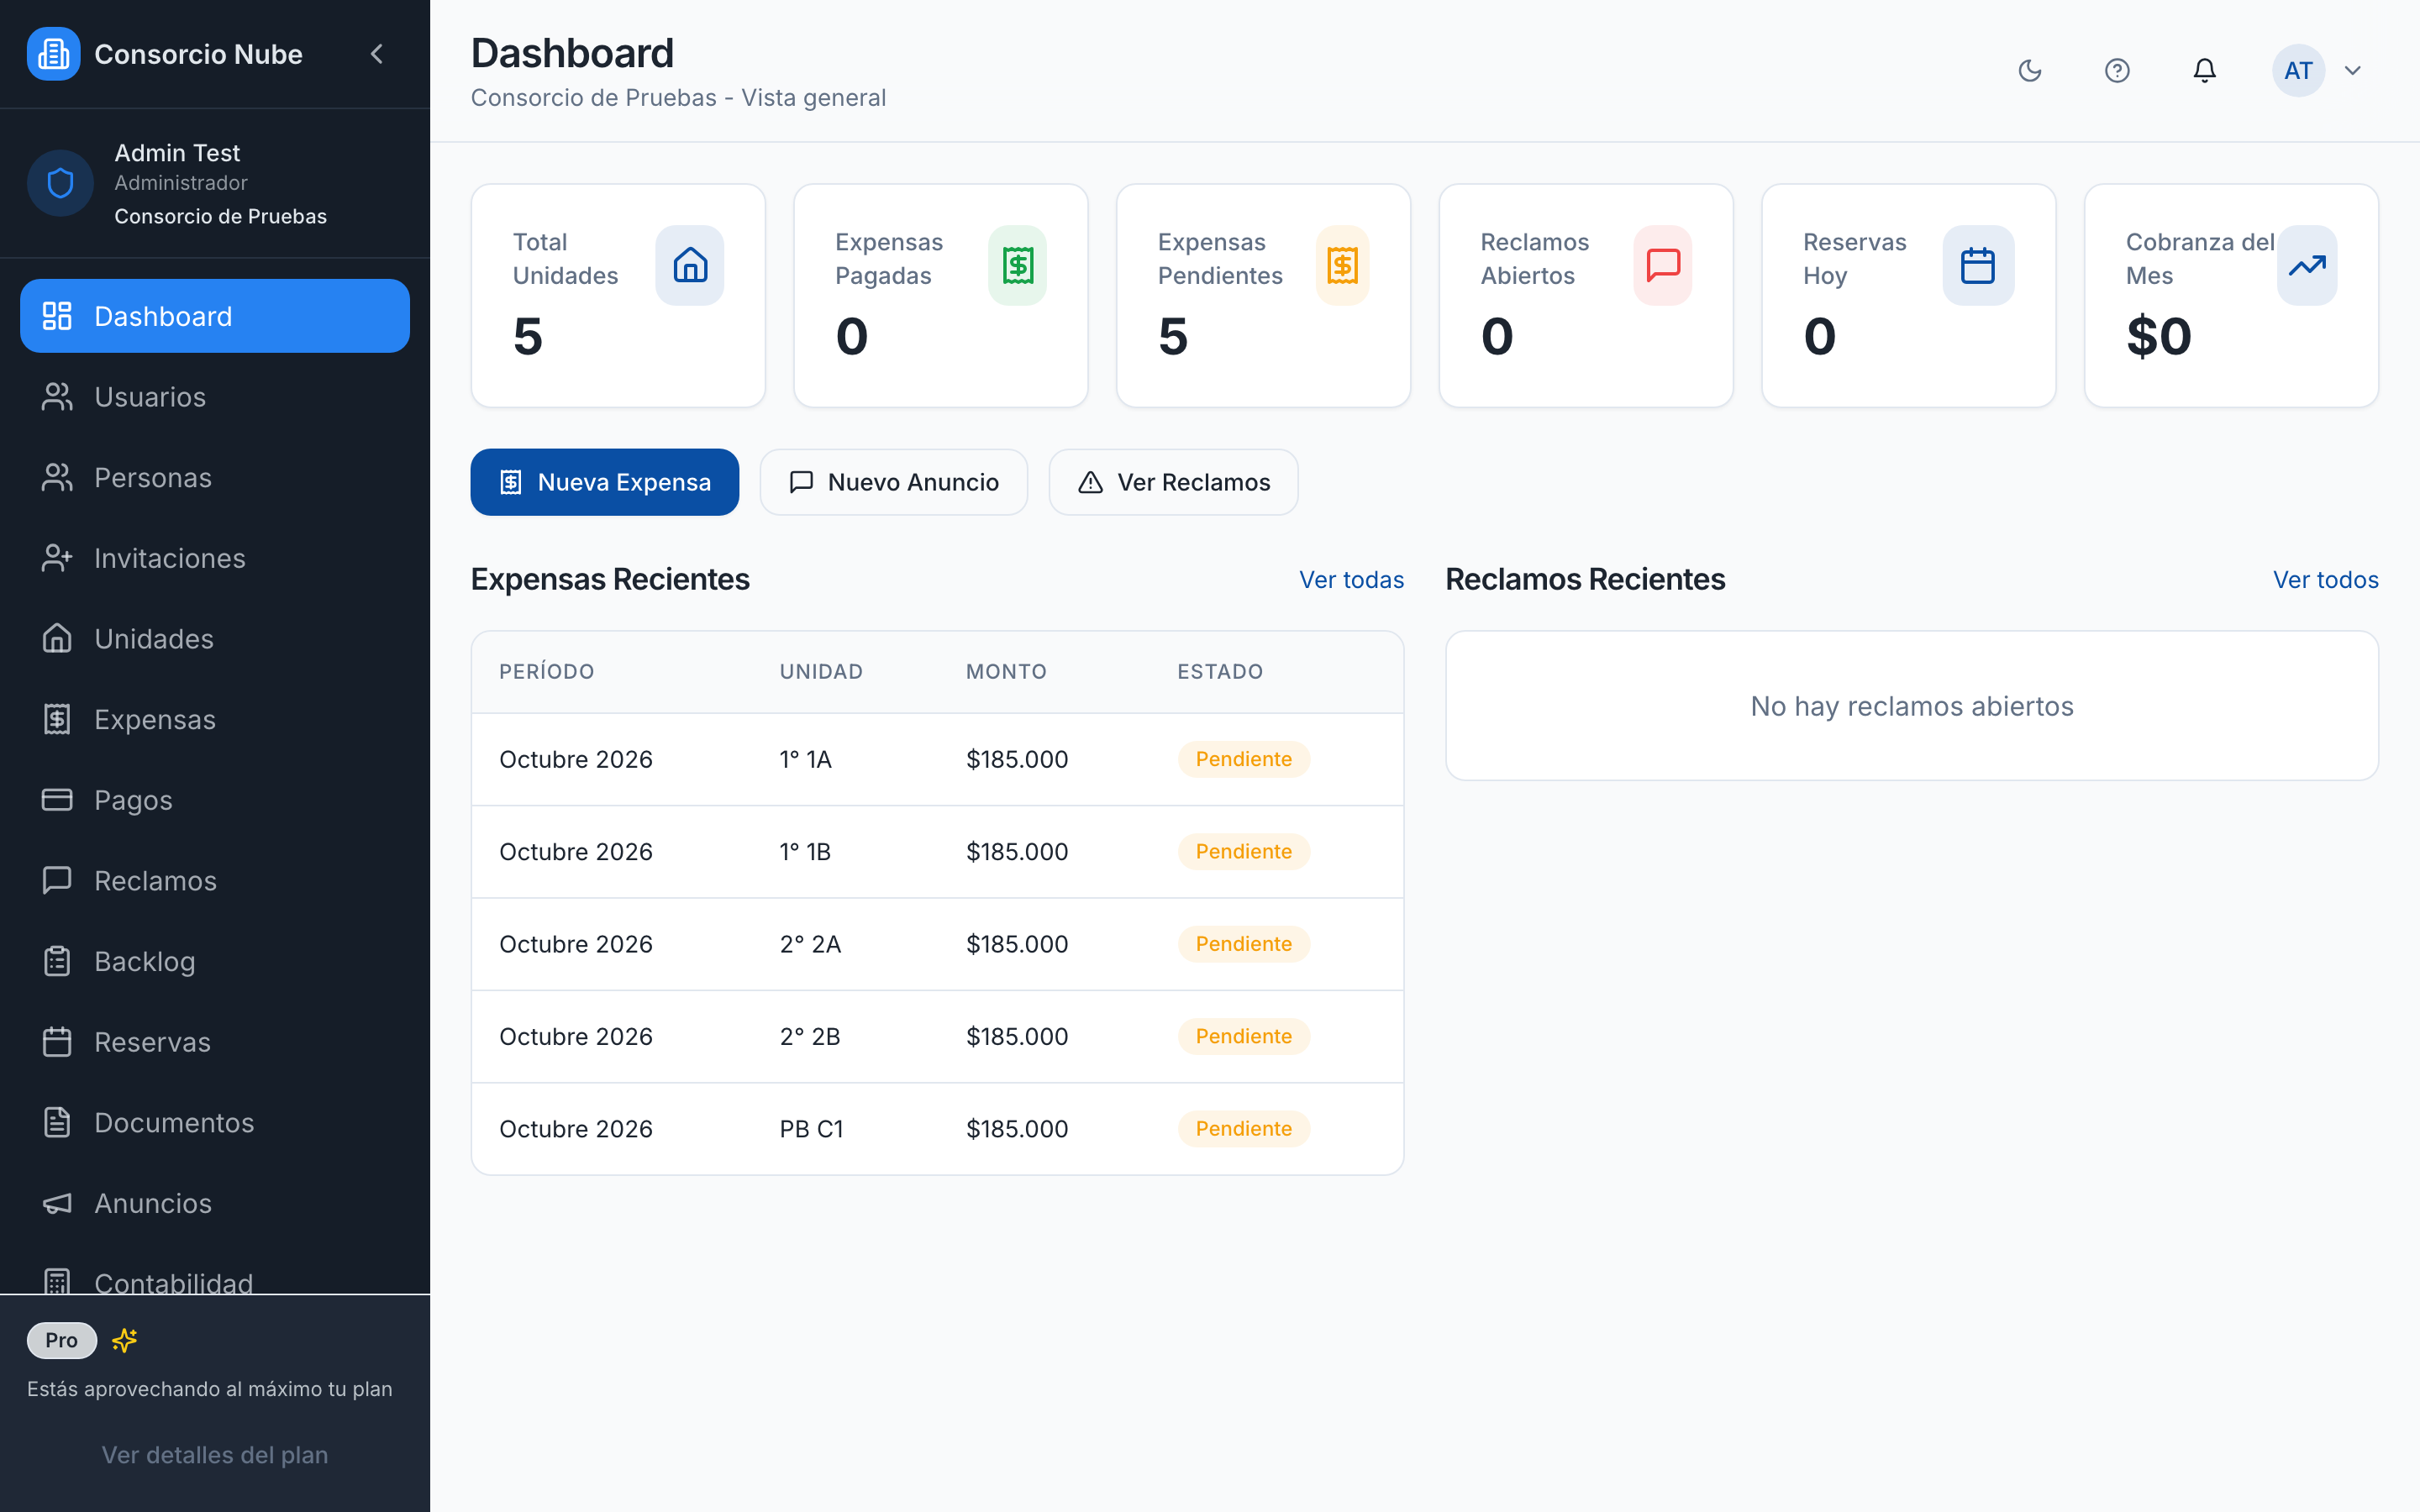Click Ver todos link for reclamos
The height and width of the screenshot is (1512, 2420).
pos(2325,580)
